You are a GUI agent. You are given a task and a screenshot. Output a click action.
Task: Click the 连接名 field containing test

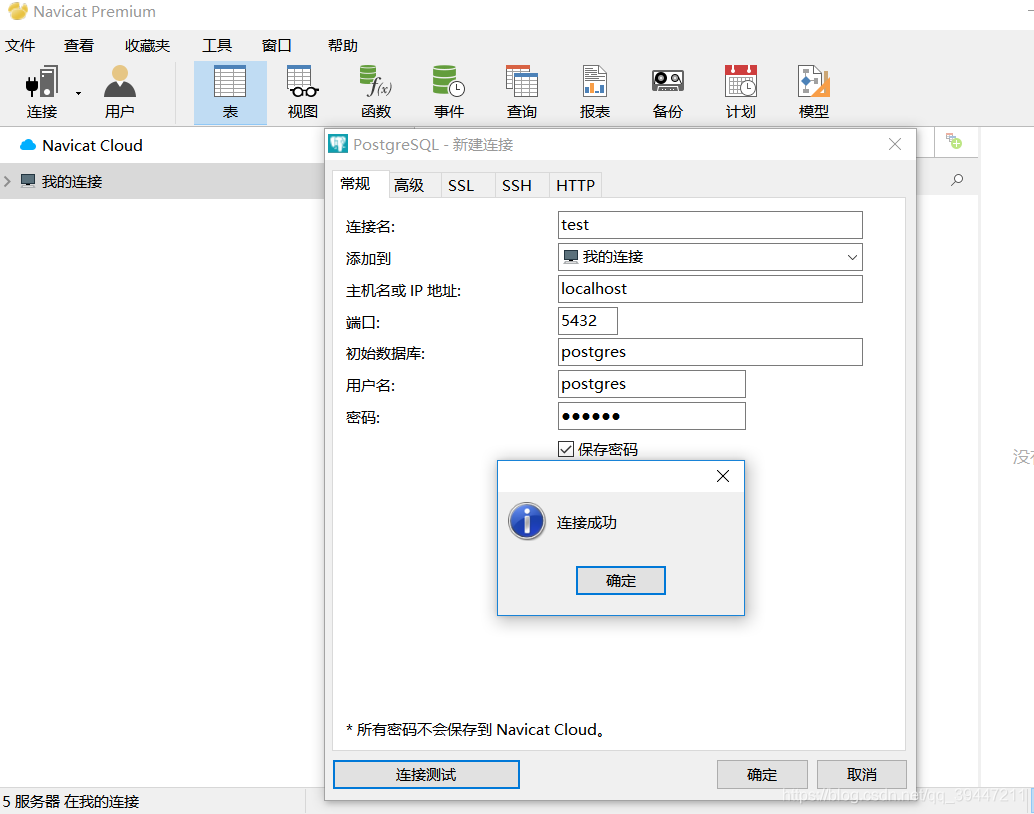coord(710,225)
